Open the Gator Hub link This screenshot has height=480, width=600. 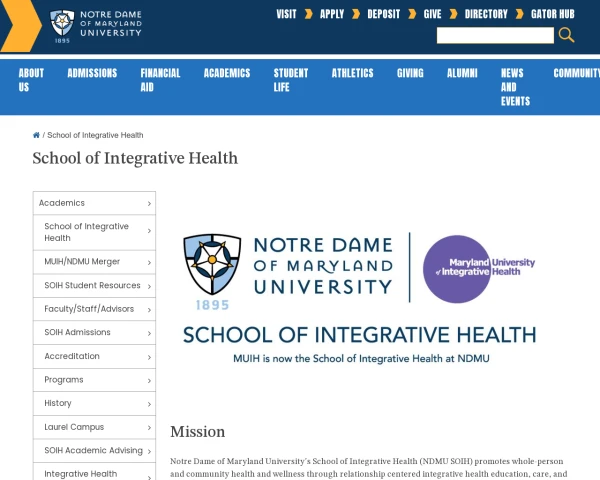[x=553, y=14]
